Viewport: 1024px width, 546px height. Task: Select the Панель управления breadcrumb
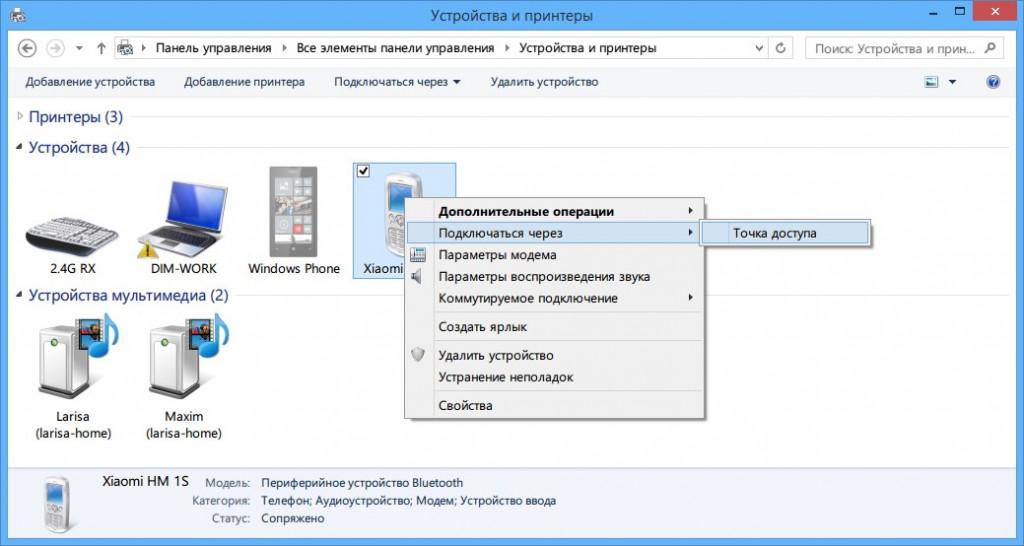(213, 48)
